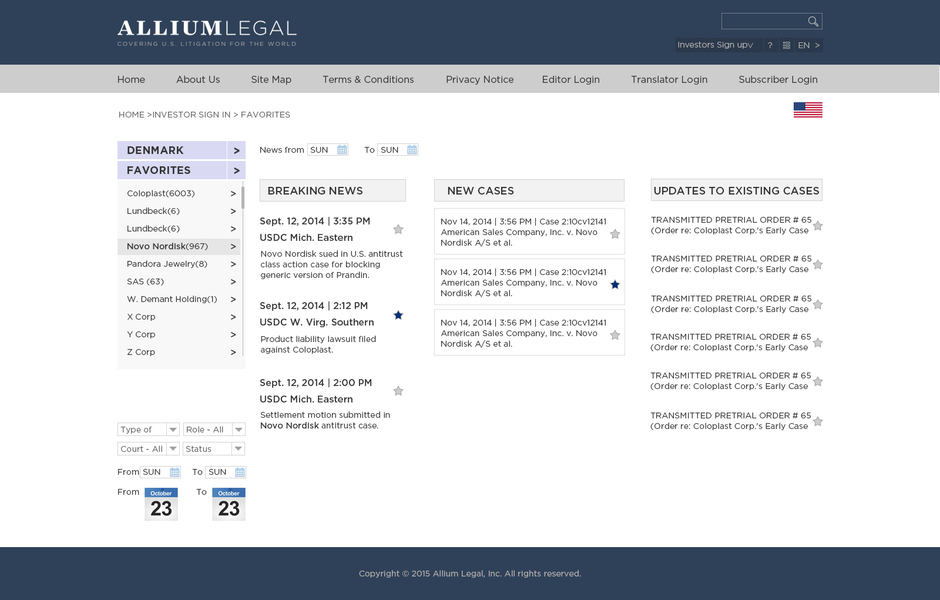Click HOME in the breadcrumb
The image size is (940, 600).
(x=131, y=114)
